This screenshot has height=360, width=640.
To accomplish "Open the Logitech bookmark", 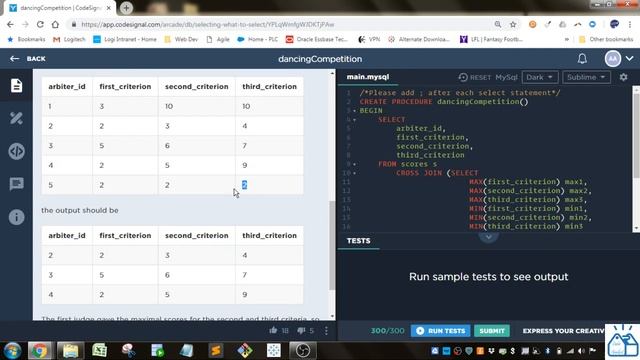I will coord(69,40).
